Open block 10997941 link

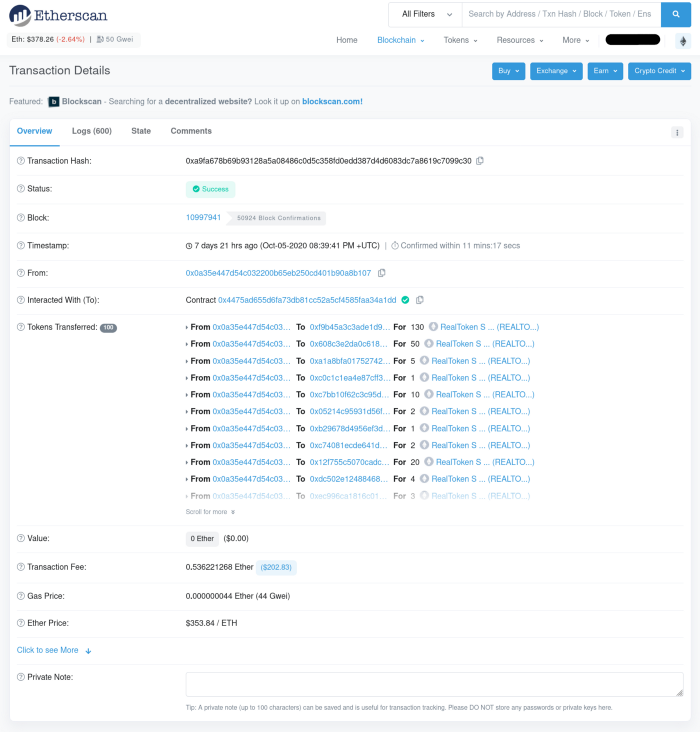pos(203,217)
